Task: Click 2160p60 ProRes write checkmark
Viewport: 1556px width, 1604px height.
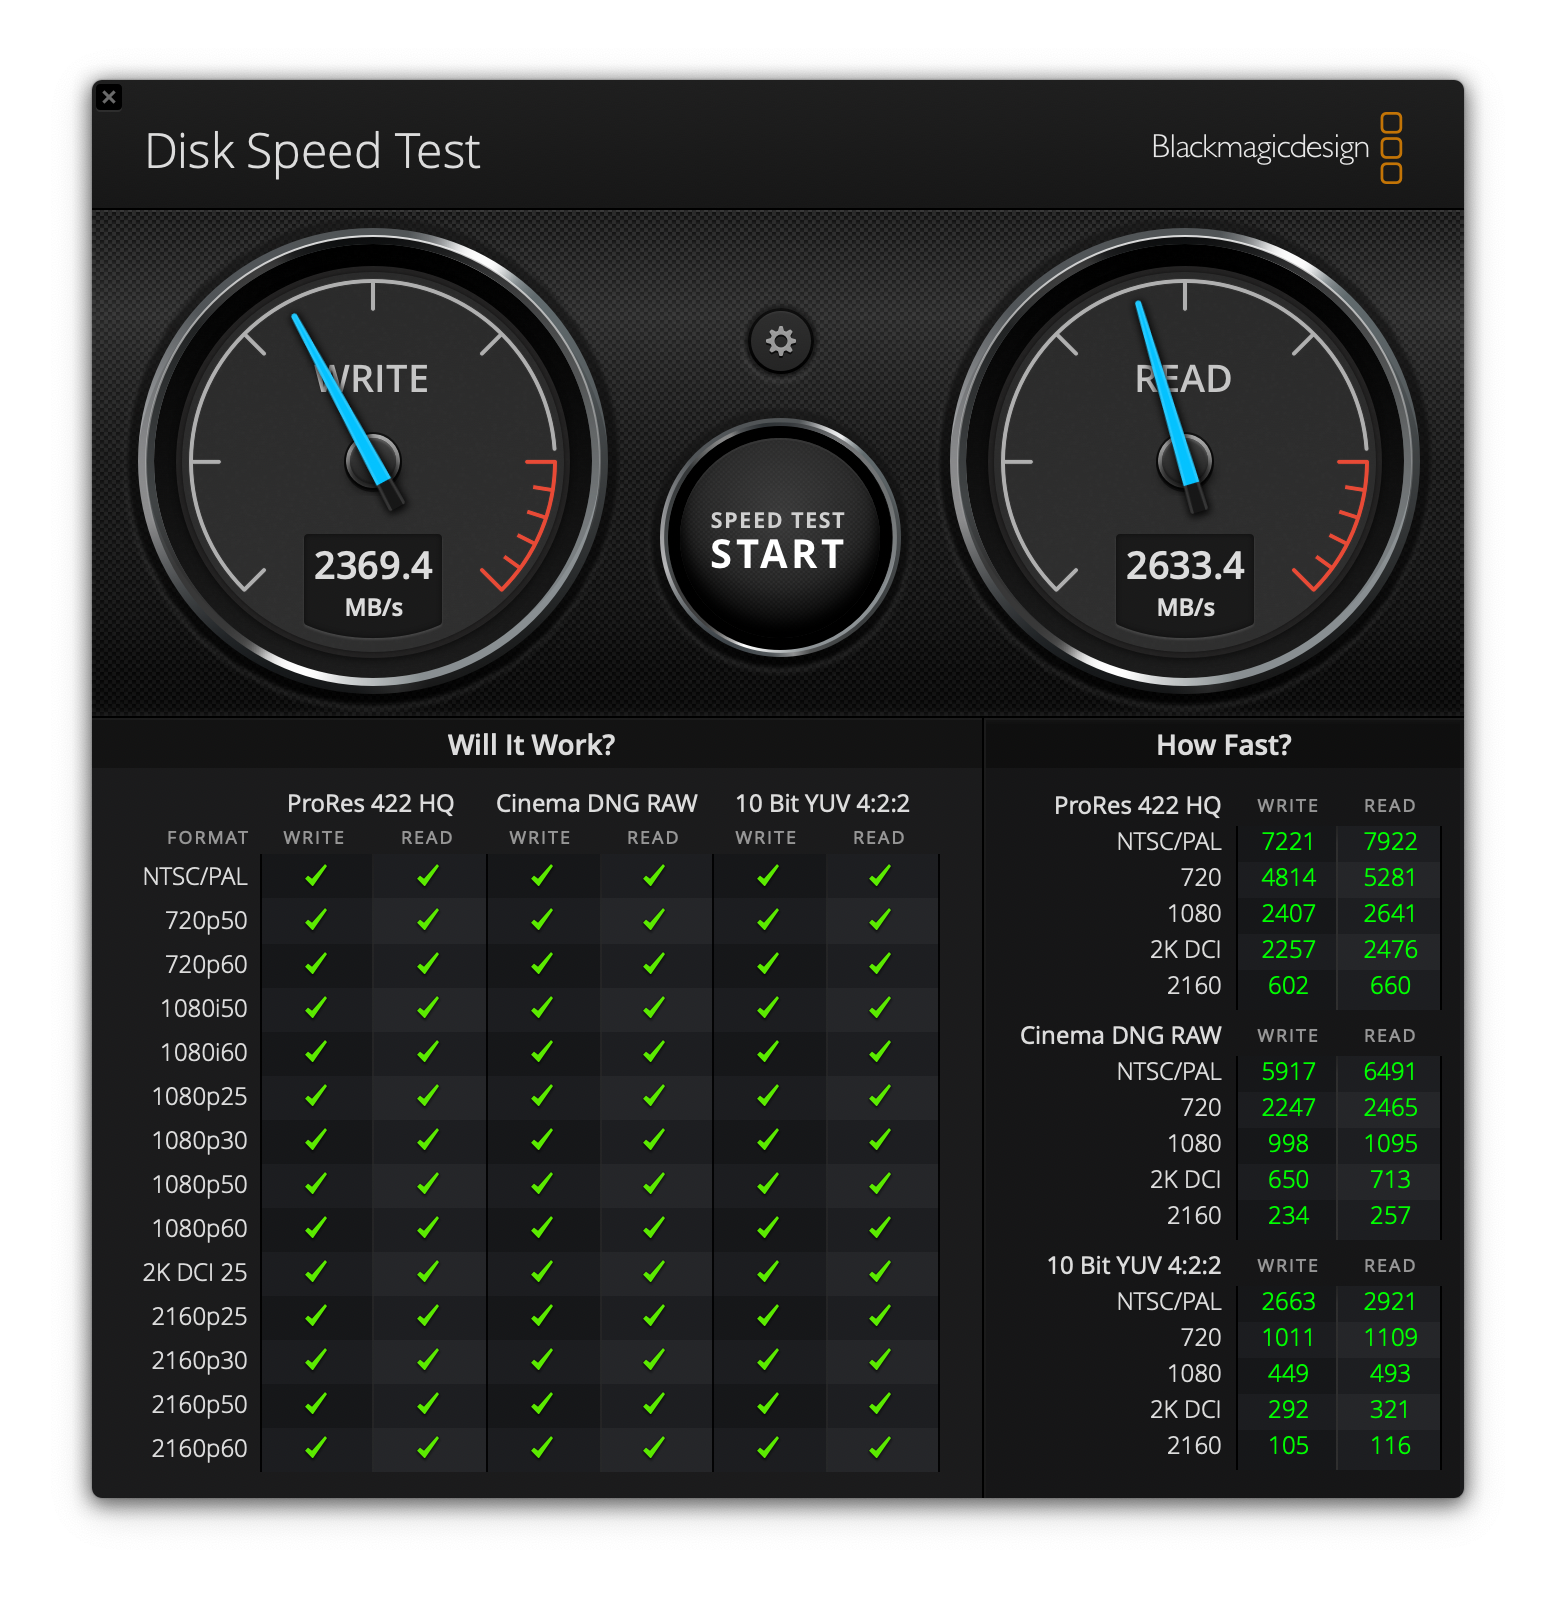Action: coord(315,1448)
